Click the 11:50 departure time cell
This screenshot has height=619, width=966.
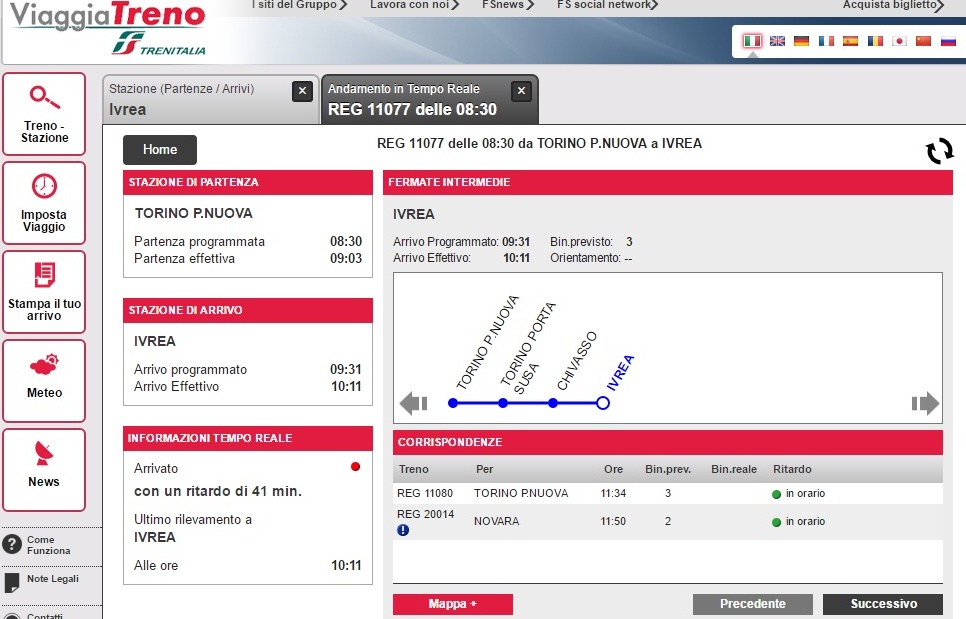pyautogui.click(x=613, y=522)
